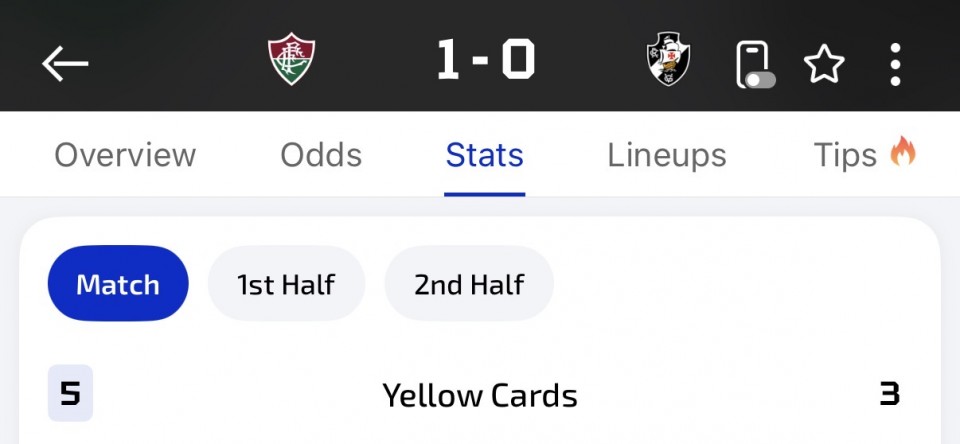
Task: Open the three-dot more options menu
Action: pyautogui.click(x=895, y=65)
